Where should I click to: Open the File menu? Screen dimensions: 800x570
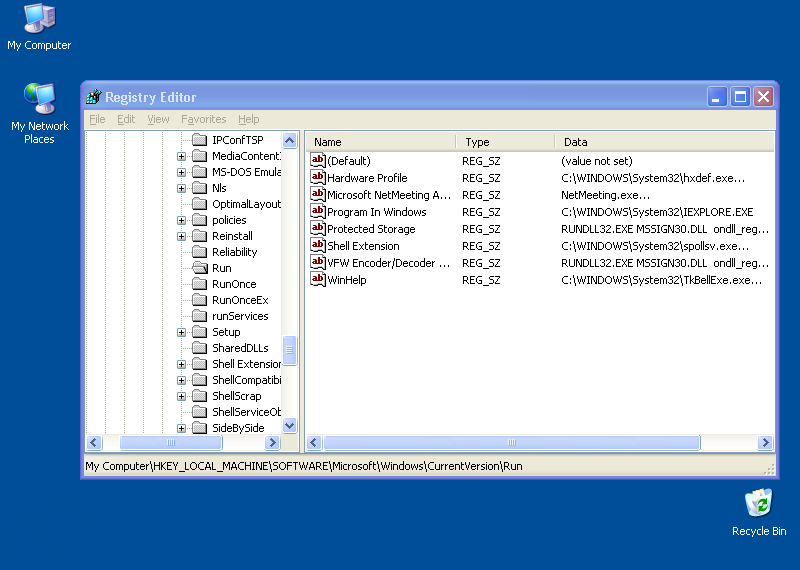[x=97, y=119]
